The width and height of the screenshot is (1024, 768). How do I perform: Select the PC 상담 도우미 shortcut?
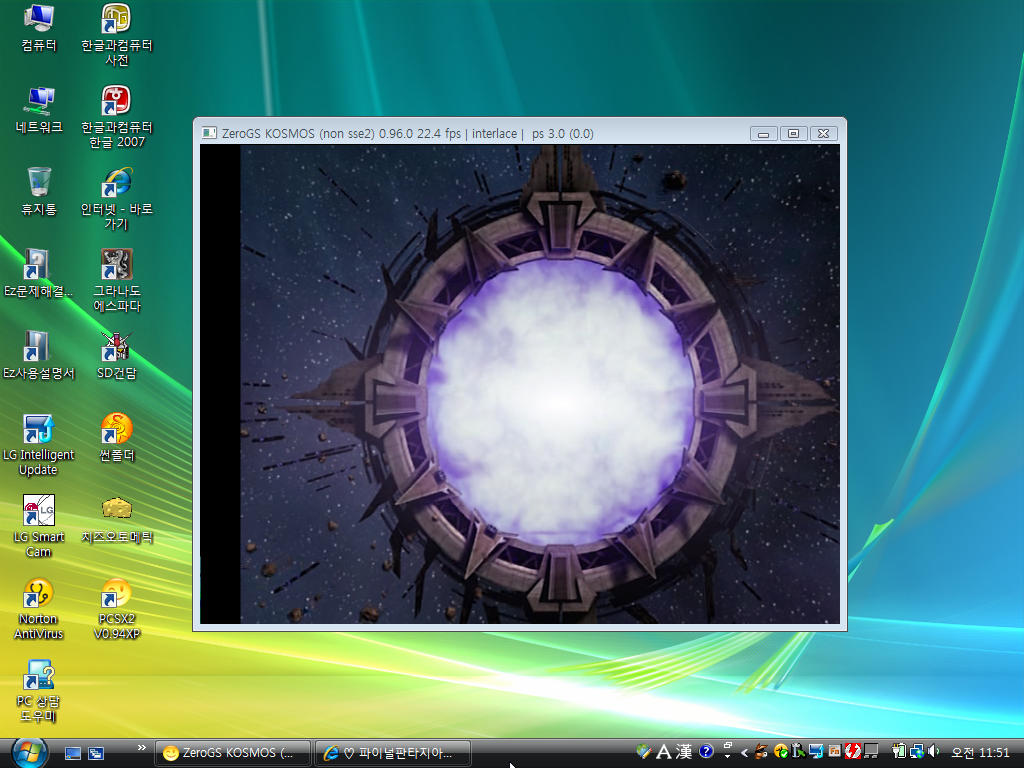[x=39, y=692]
